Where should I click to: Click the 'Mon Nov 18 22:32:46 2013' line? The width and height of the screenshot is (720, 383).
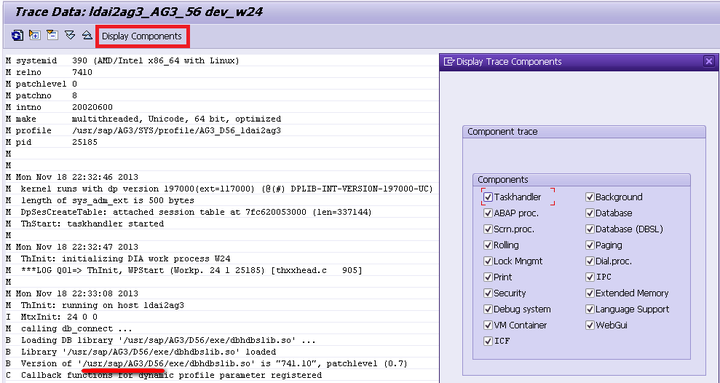click(72, 177)
